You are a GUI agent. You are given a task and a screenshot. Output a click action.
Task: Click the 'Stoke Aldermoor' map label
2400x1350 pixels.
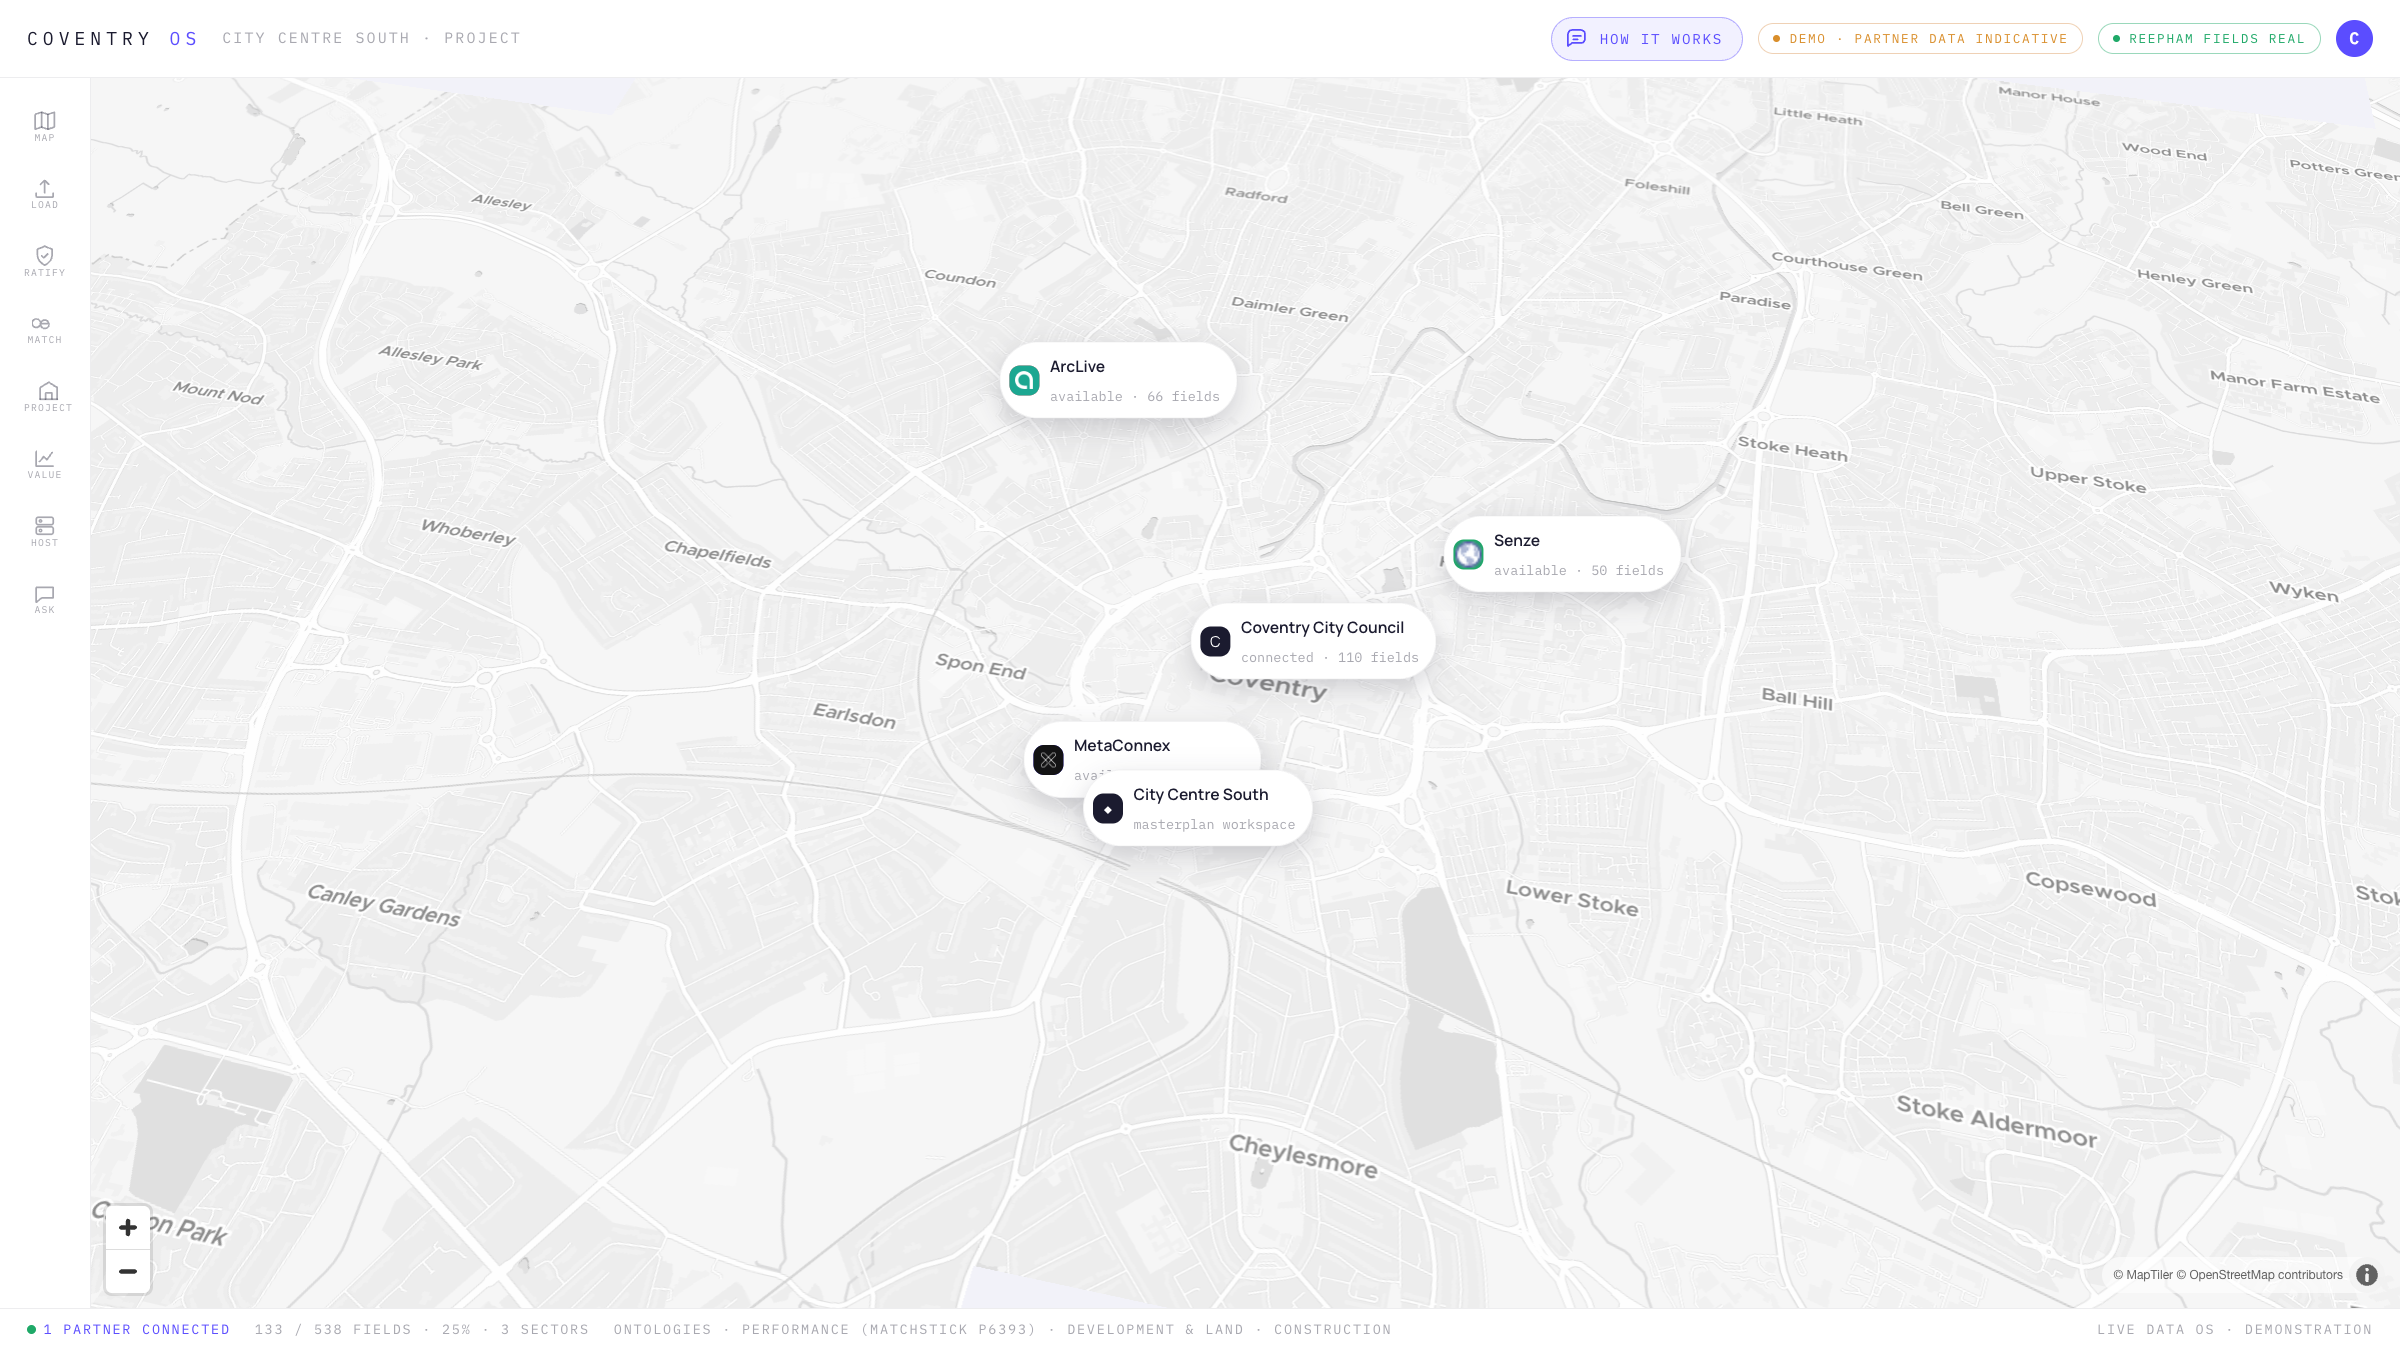pos(1997,1120)
